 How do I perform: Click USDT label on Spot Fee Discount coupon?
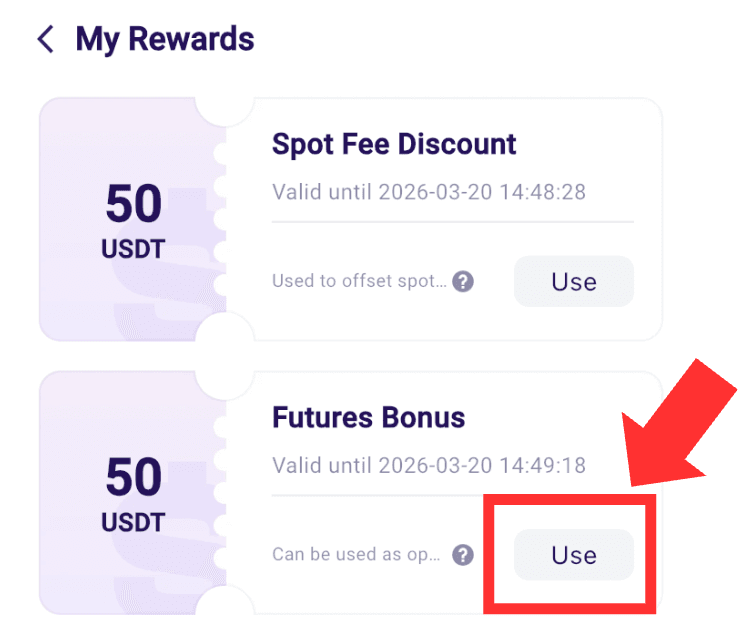[x=133, y=249]
